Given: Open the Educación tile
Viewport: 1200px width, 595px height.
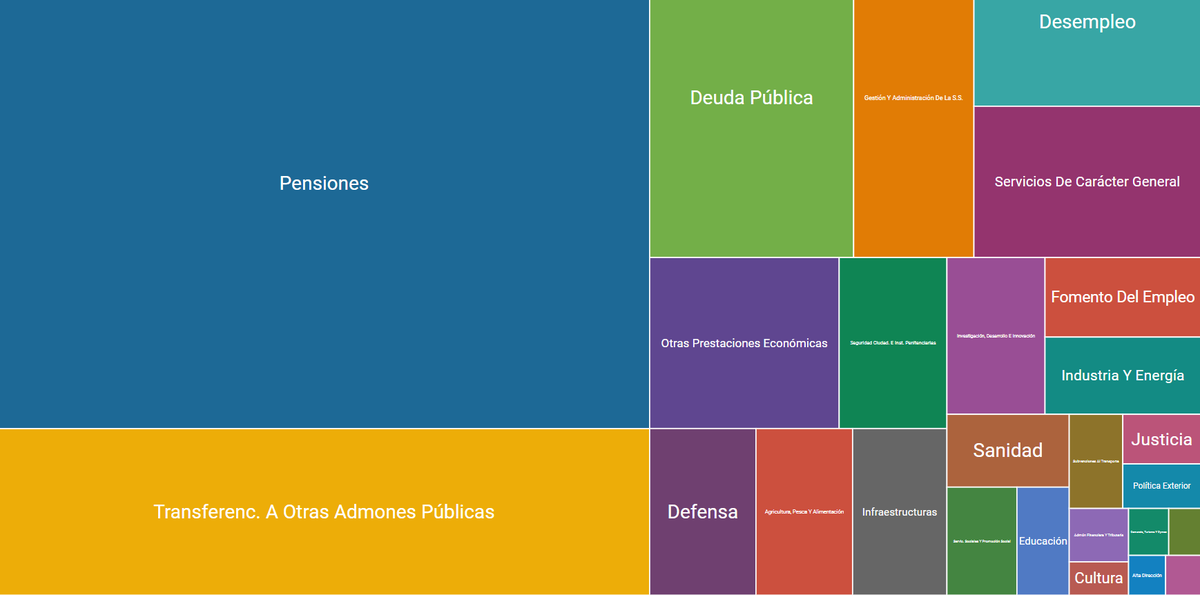Looking at the screenshot, I should click(1043, 541).
